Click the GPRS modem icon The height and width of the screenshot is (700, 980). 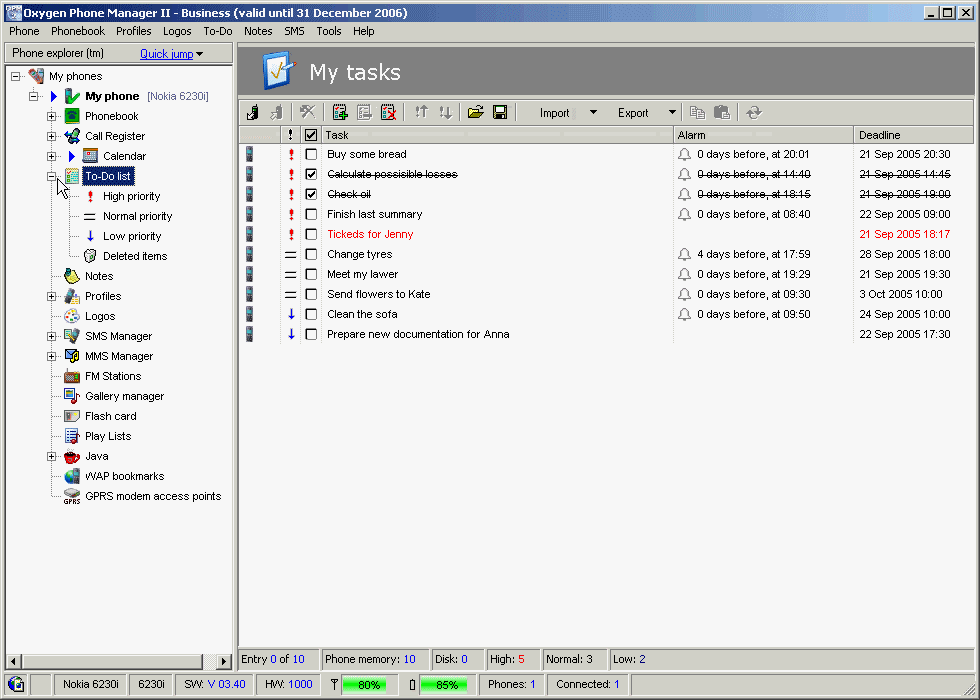tap(72, 496)
